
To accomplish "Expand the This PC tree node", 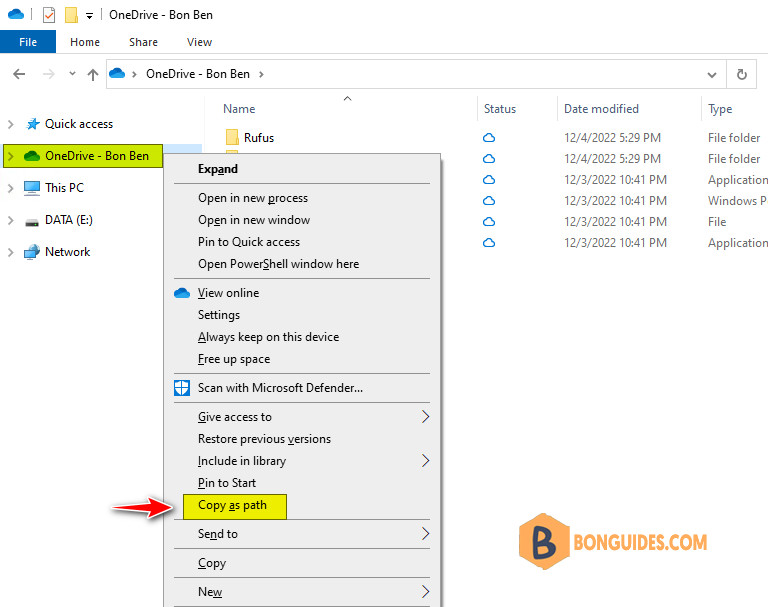I will coord(10,188).
